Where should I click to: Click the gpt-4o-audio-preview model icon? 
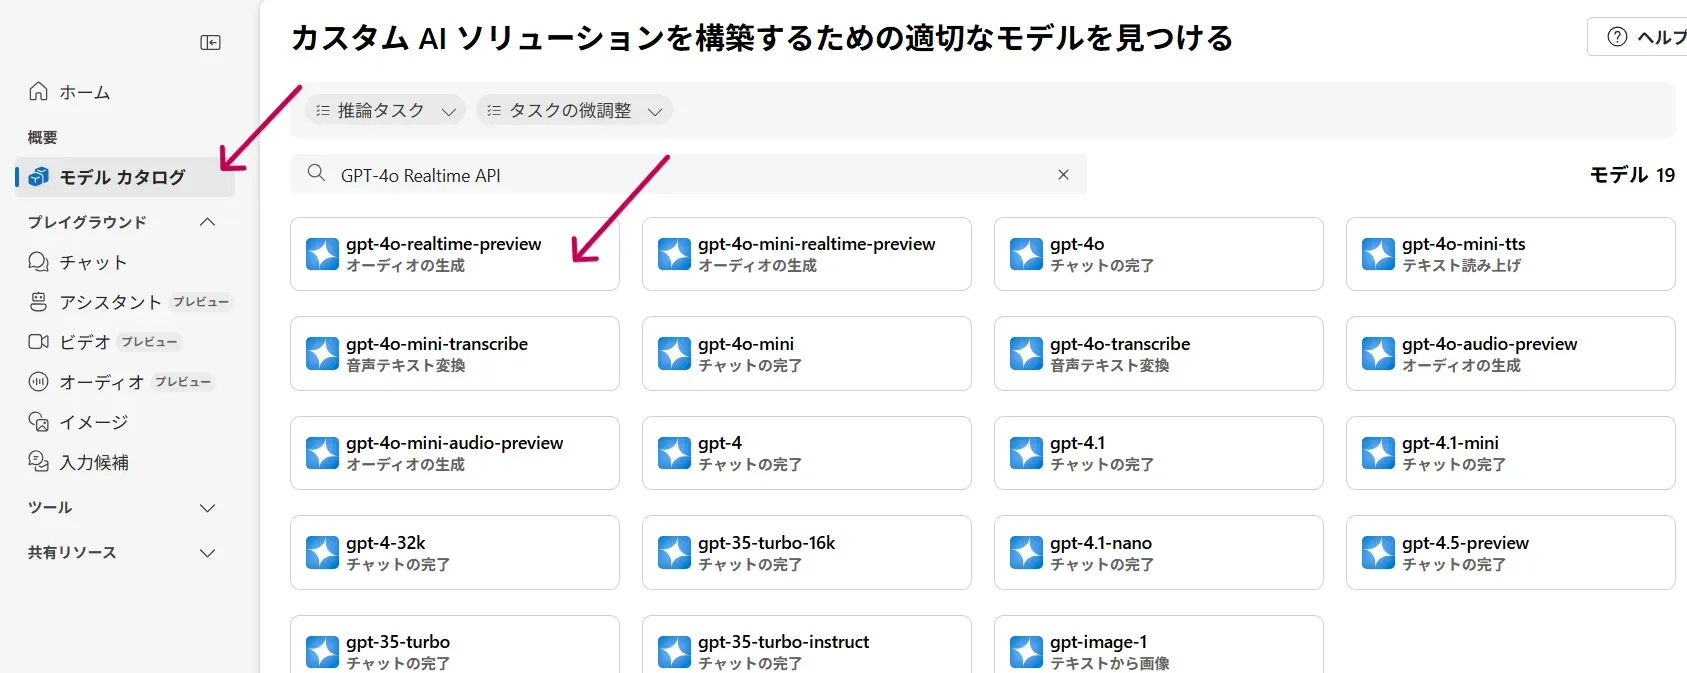[x=1378, y=354]
